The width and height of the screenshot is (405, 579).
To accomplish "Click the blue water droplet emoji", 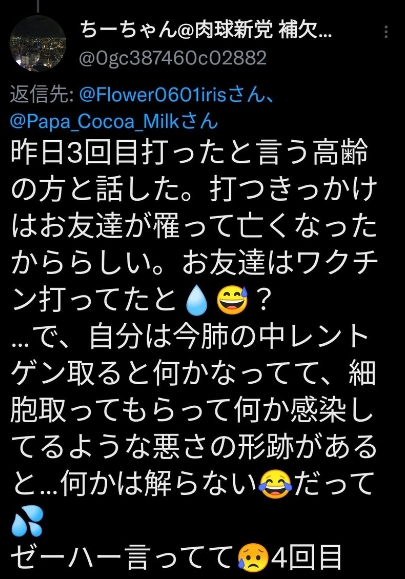I will 197,299.
